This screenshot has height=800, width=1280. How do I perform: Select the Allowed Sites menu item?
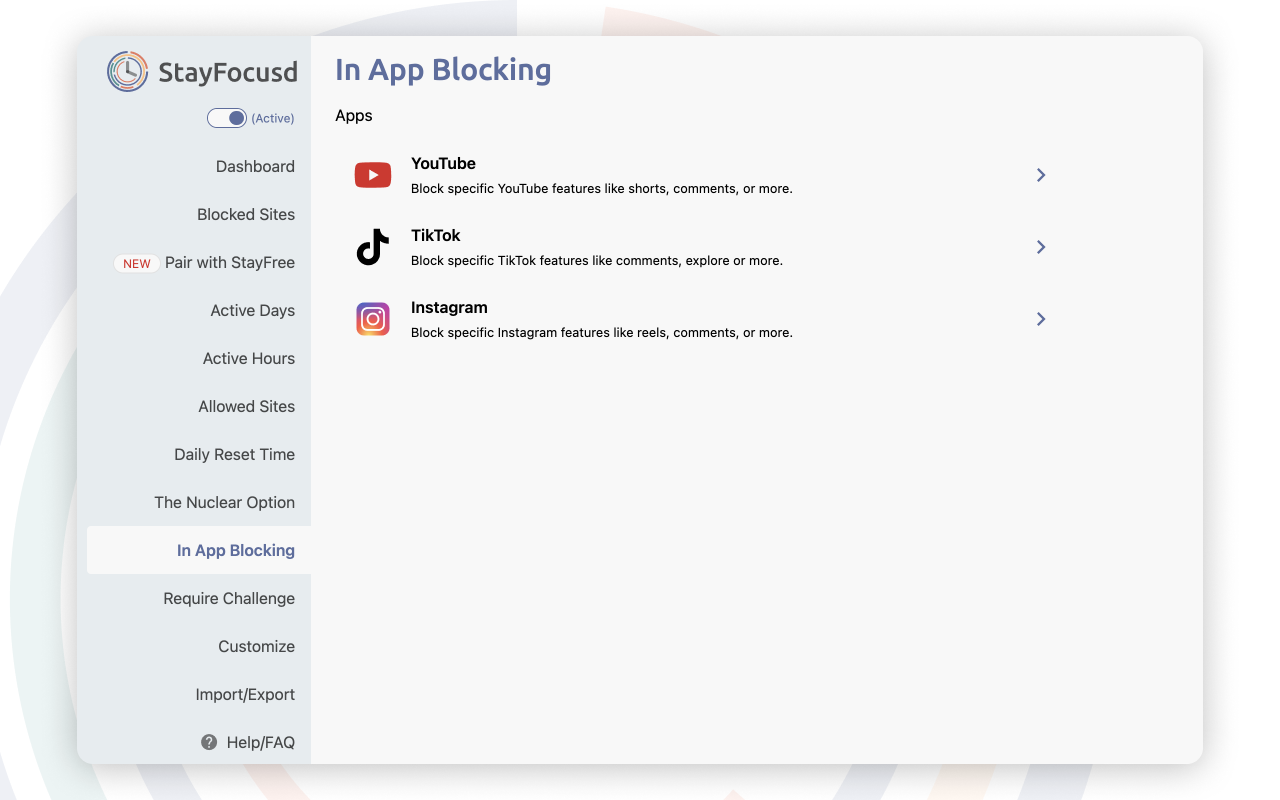click(246, 406)
